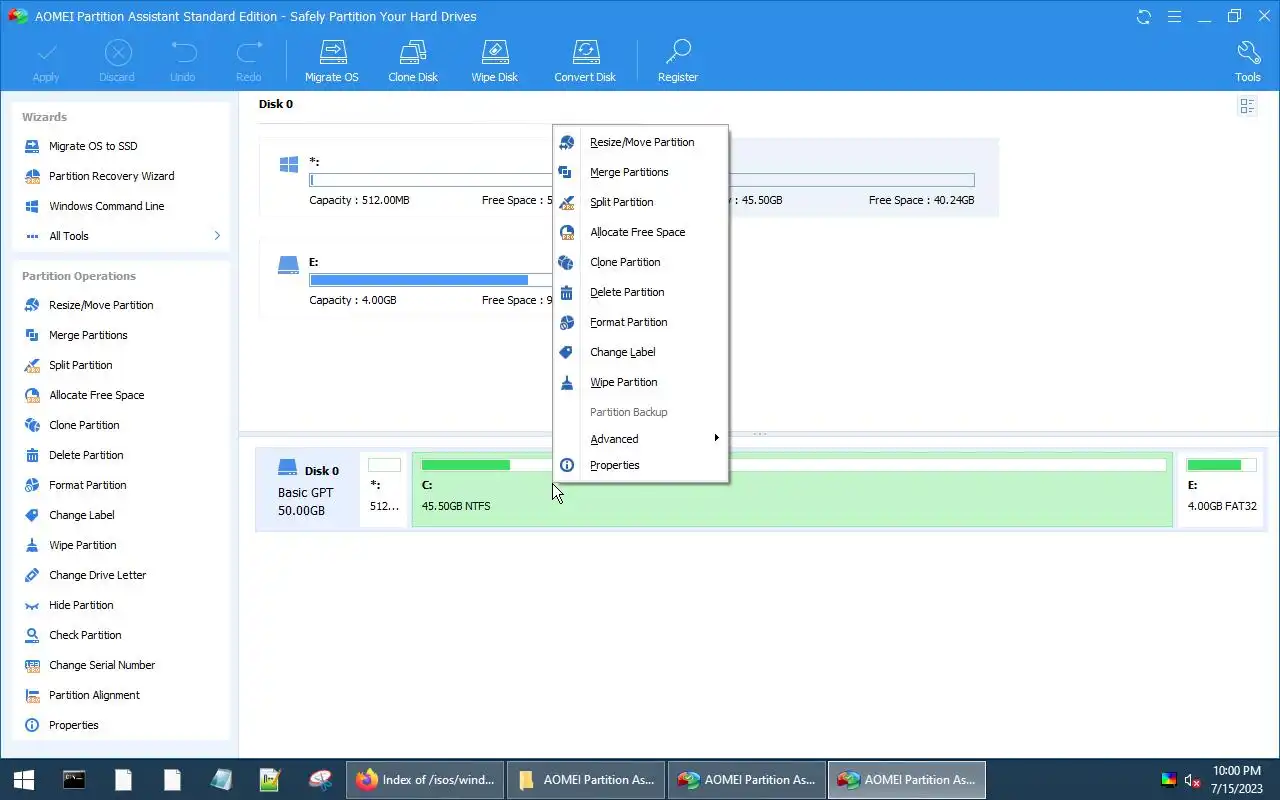
Task: Choose Resize/Move Partition in left sidebar
Action: tap(101, 305)
